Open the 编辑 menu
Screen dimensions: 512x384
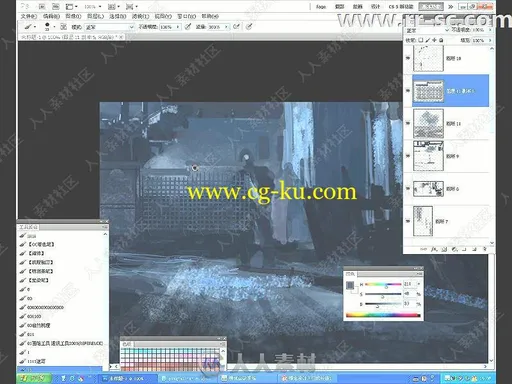tap(51, 16)
